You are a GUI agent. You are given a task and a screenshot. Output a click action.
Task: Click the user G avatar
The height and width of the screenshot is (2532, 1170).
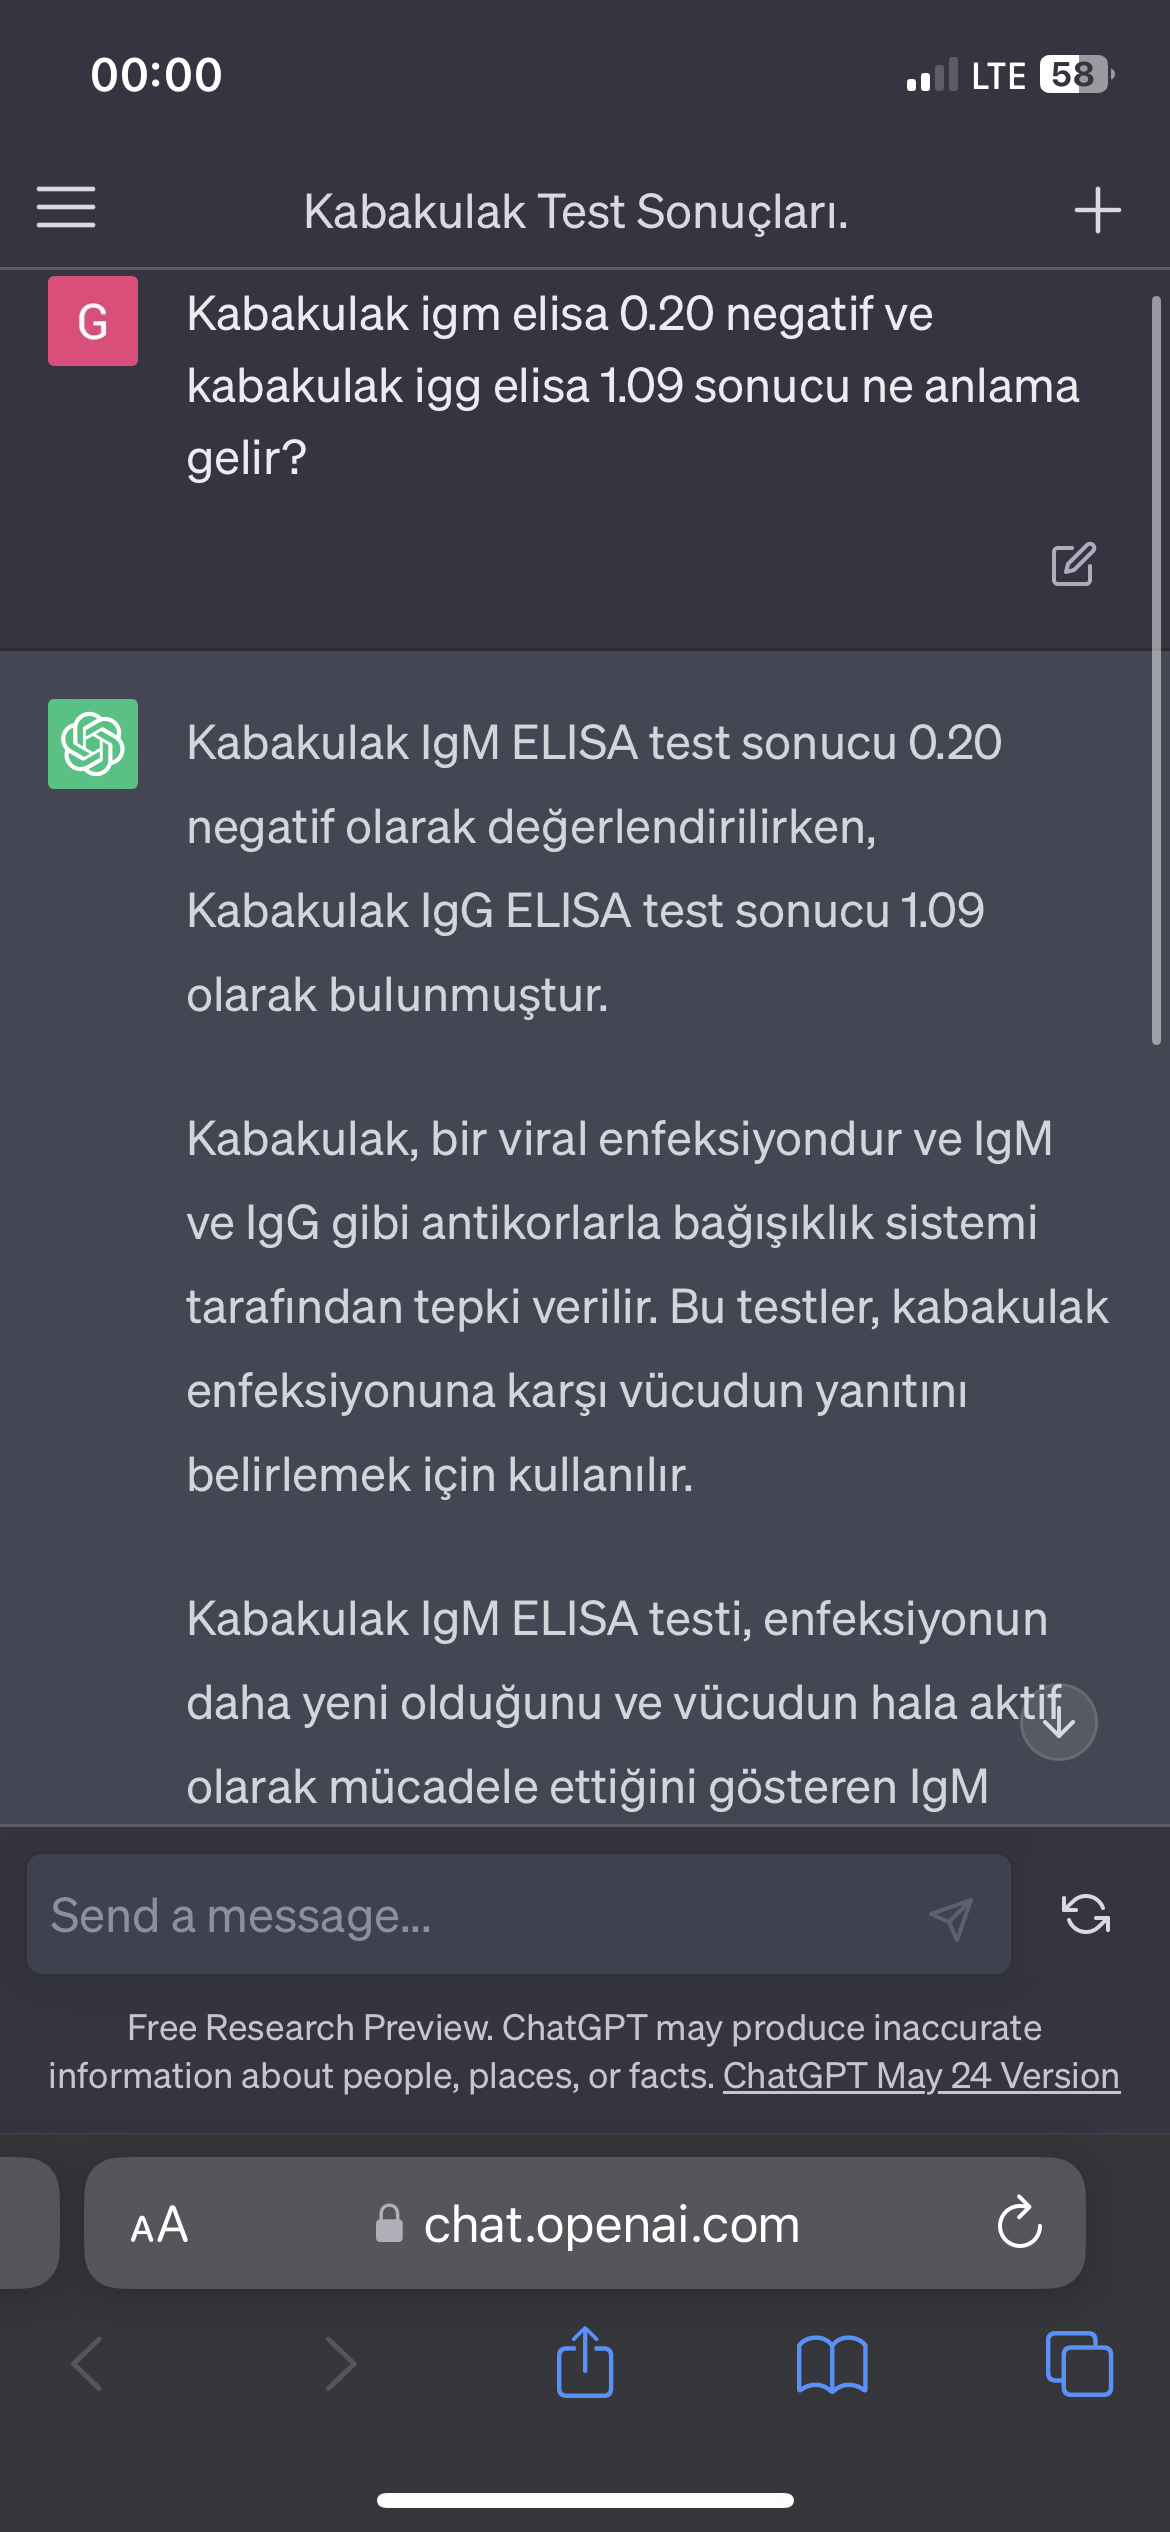click(93, 321)
